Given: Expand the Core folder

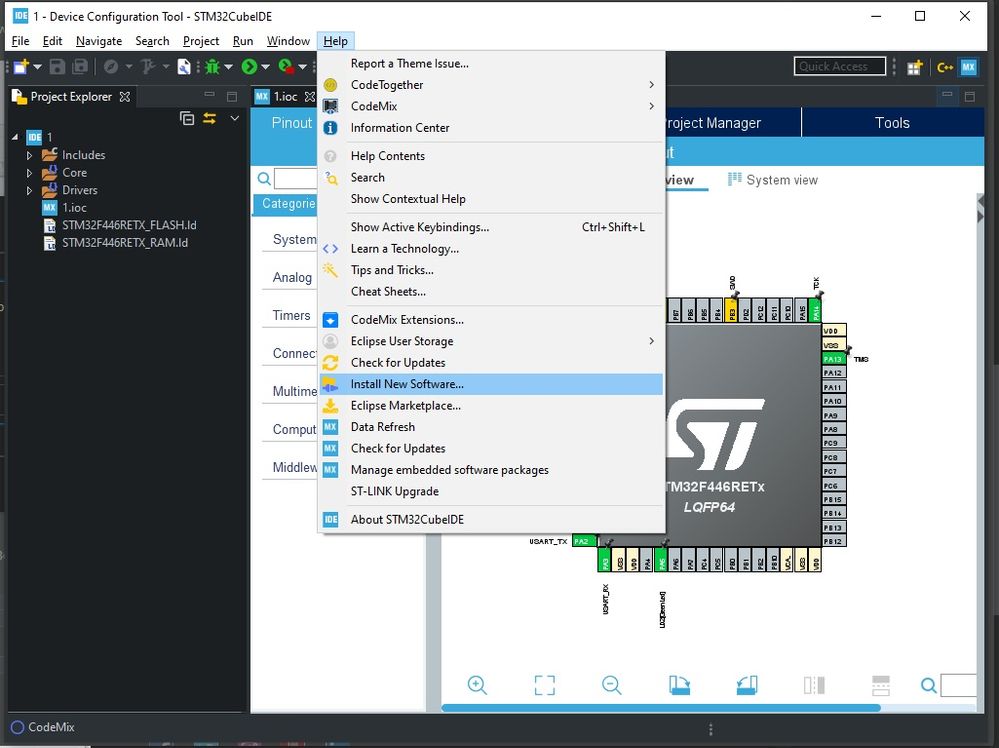Looking at the screenshot, I should coord(29,173).
